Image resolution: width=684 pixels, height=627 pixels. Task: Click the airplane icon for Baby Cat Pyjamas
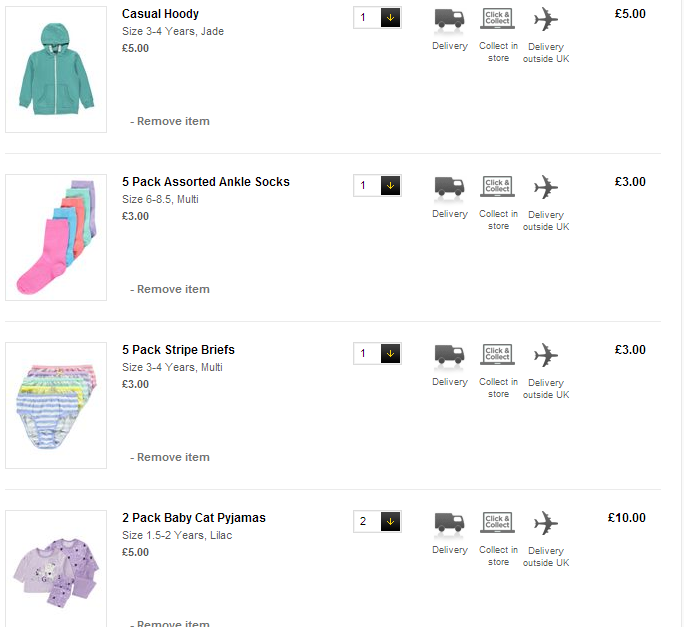[x=545, y=523]
